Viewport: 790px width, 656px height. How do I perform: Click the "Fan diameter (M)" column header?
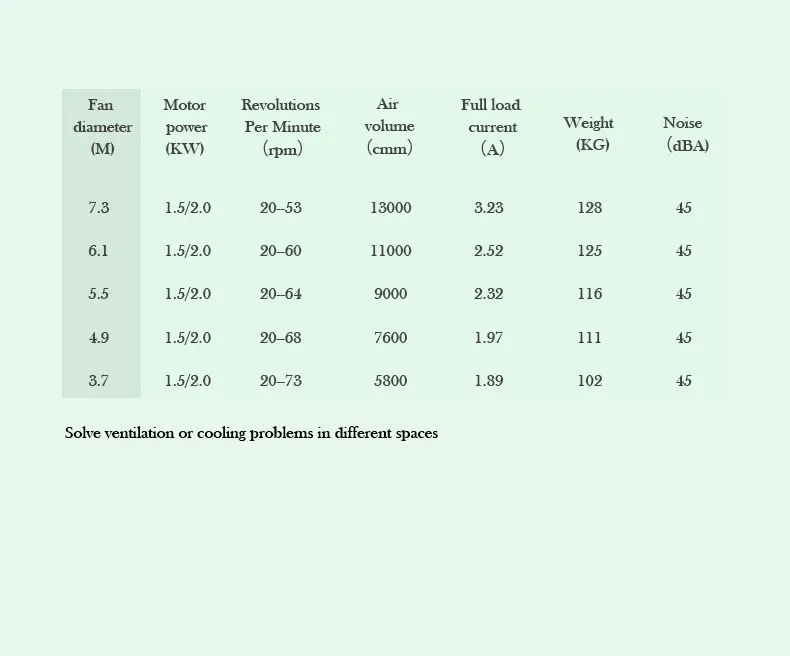101,127
